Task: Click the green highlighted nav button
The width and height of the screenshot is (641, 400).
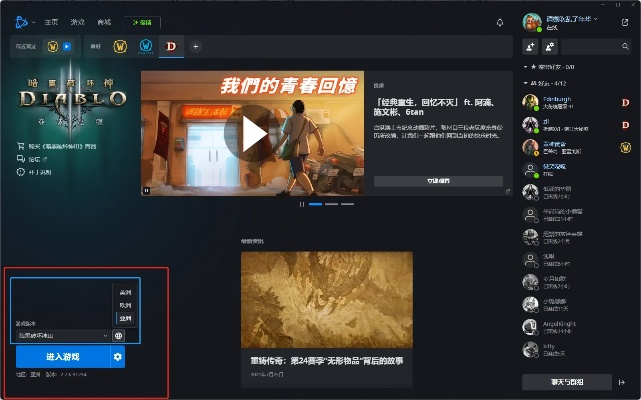Action: coord(142,22)
